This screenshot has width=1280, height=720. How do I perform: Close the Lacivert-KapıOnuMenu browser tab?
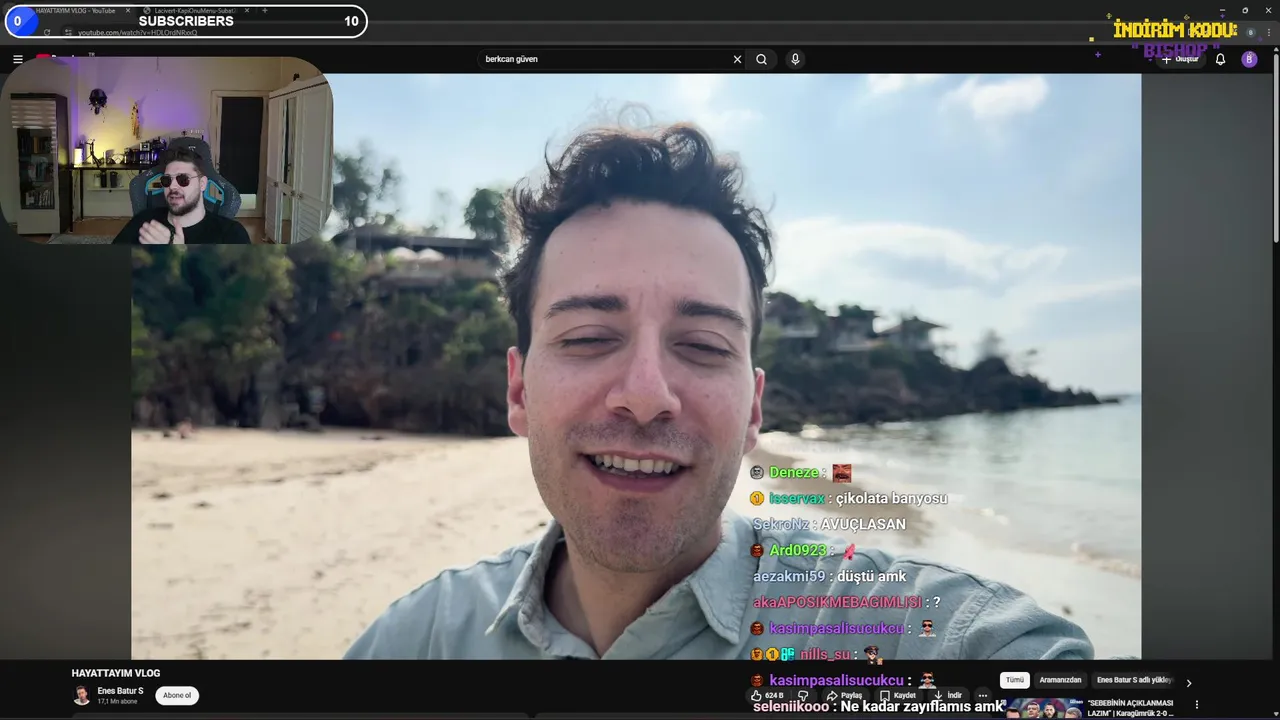[247, 10]
